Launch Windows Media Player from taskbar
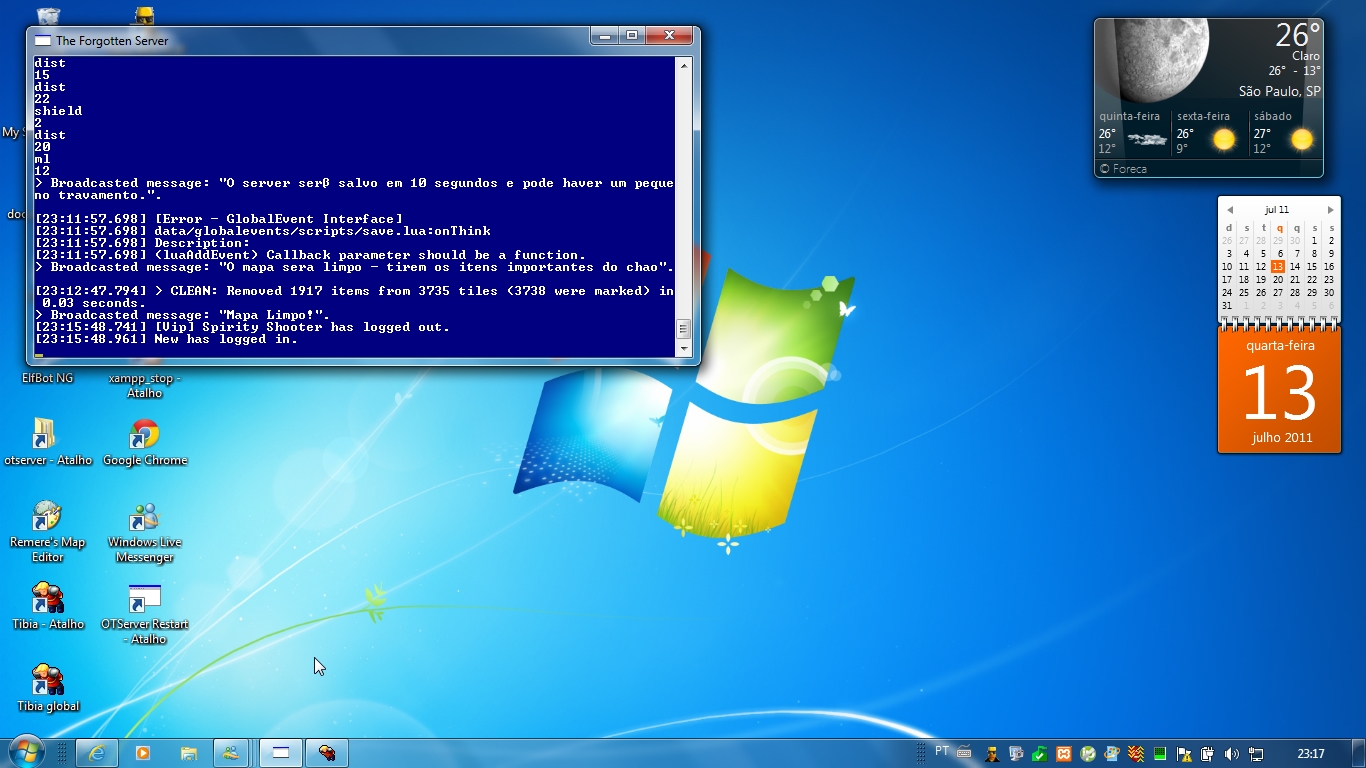This screenshot has height=768, width=1366. [142, 753]
